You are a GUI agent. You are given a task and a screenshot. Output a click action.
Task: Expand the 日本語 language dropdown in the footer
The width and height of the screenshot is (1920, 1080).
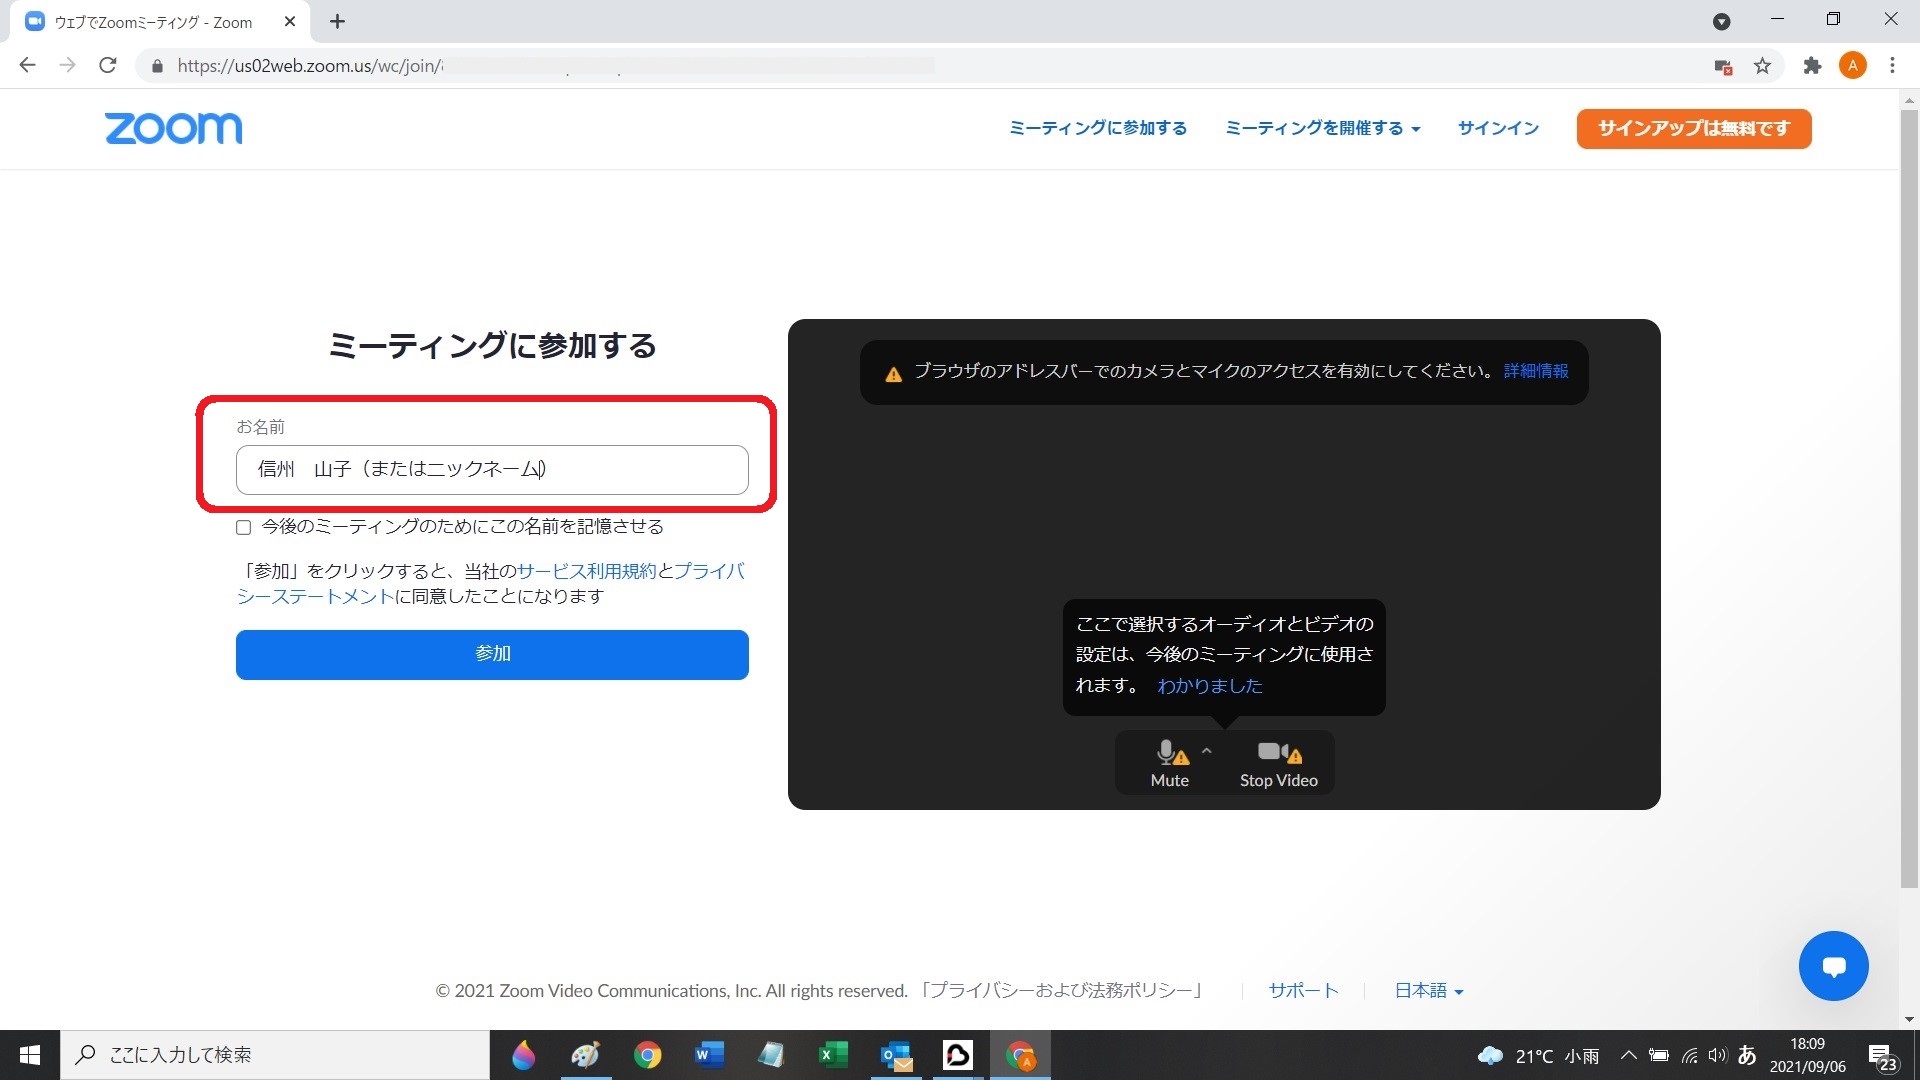click(x=1429, y=990)
